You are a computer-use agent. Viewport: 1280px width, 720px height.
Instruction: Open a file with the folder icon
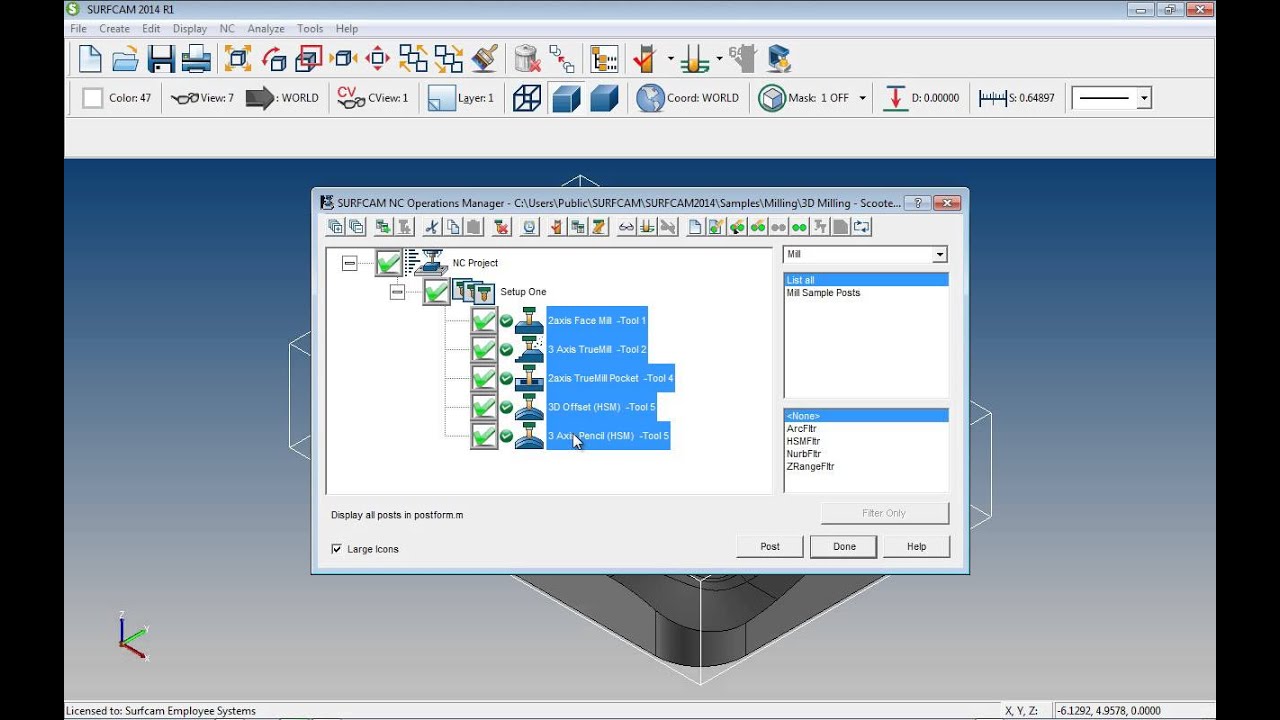(x=125, y=59)
